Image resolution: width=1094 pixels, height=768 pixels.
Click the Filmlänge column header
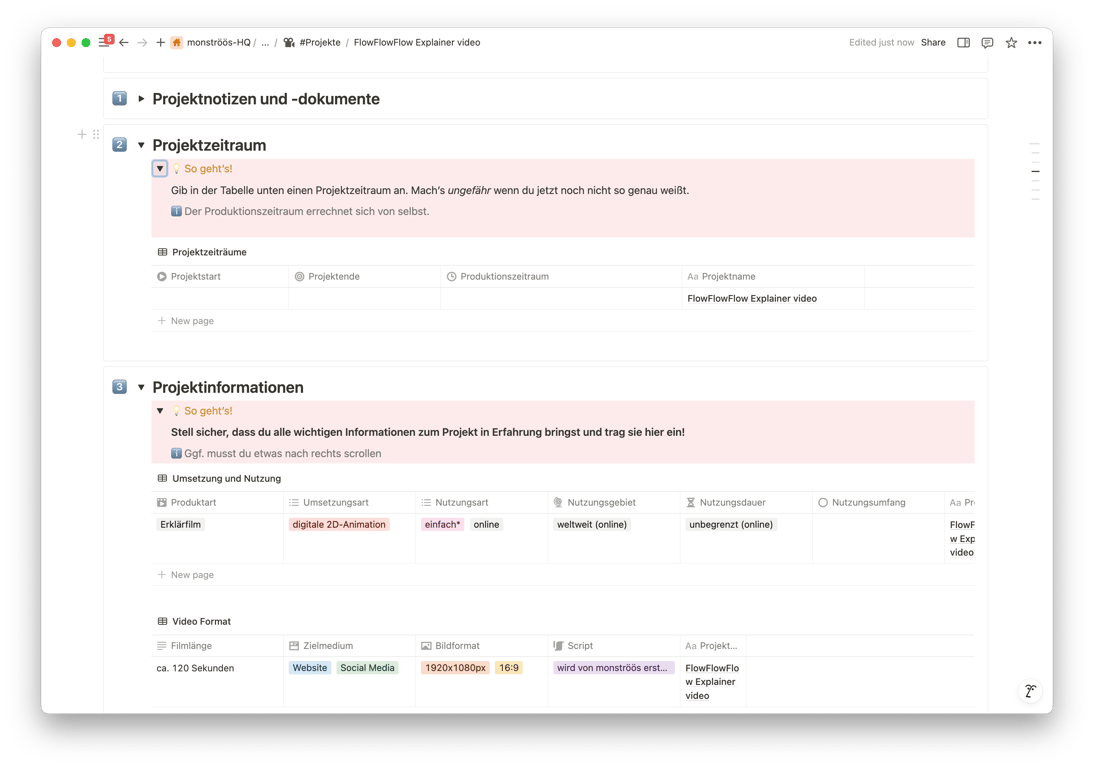coord(217,646)
